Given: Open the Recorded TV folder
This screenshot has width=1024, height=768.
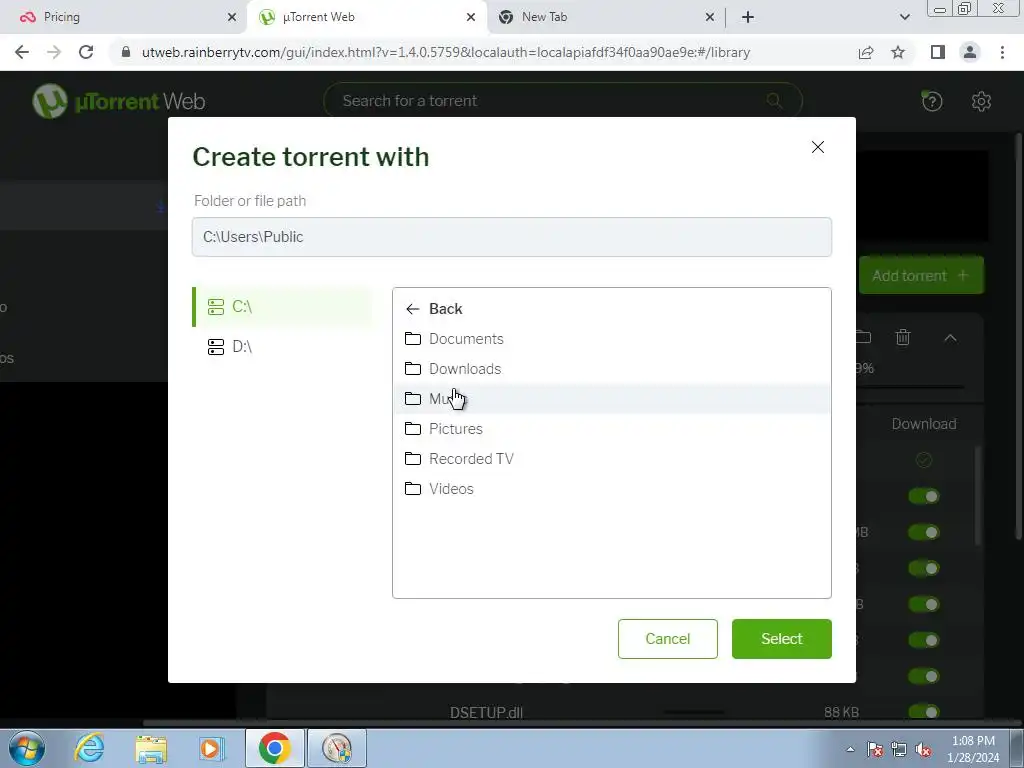Looking at the screenshot, I should pos(612,459).
